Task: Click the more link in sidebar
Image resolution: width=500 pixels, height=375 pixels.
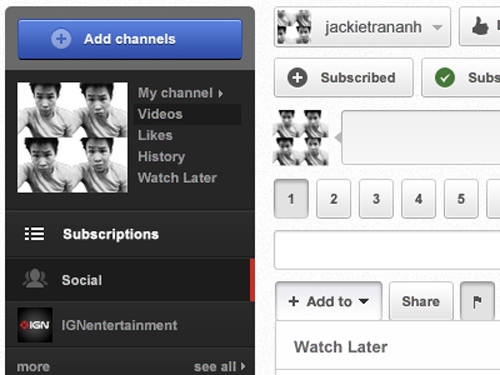Action: click(33, 367)
